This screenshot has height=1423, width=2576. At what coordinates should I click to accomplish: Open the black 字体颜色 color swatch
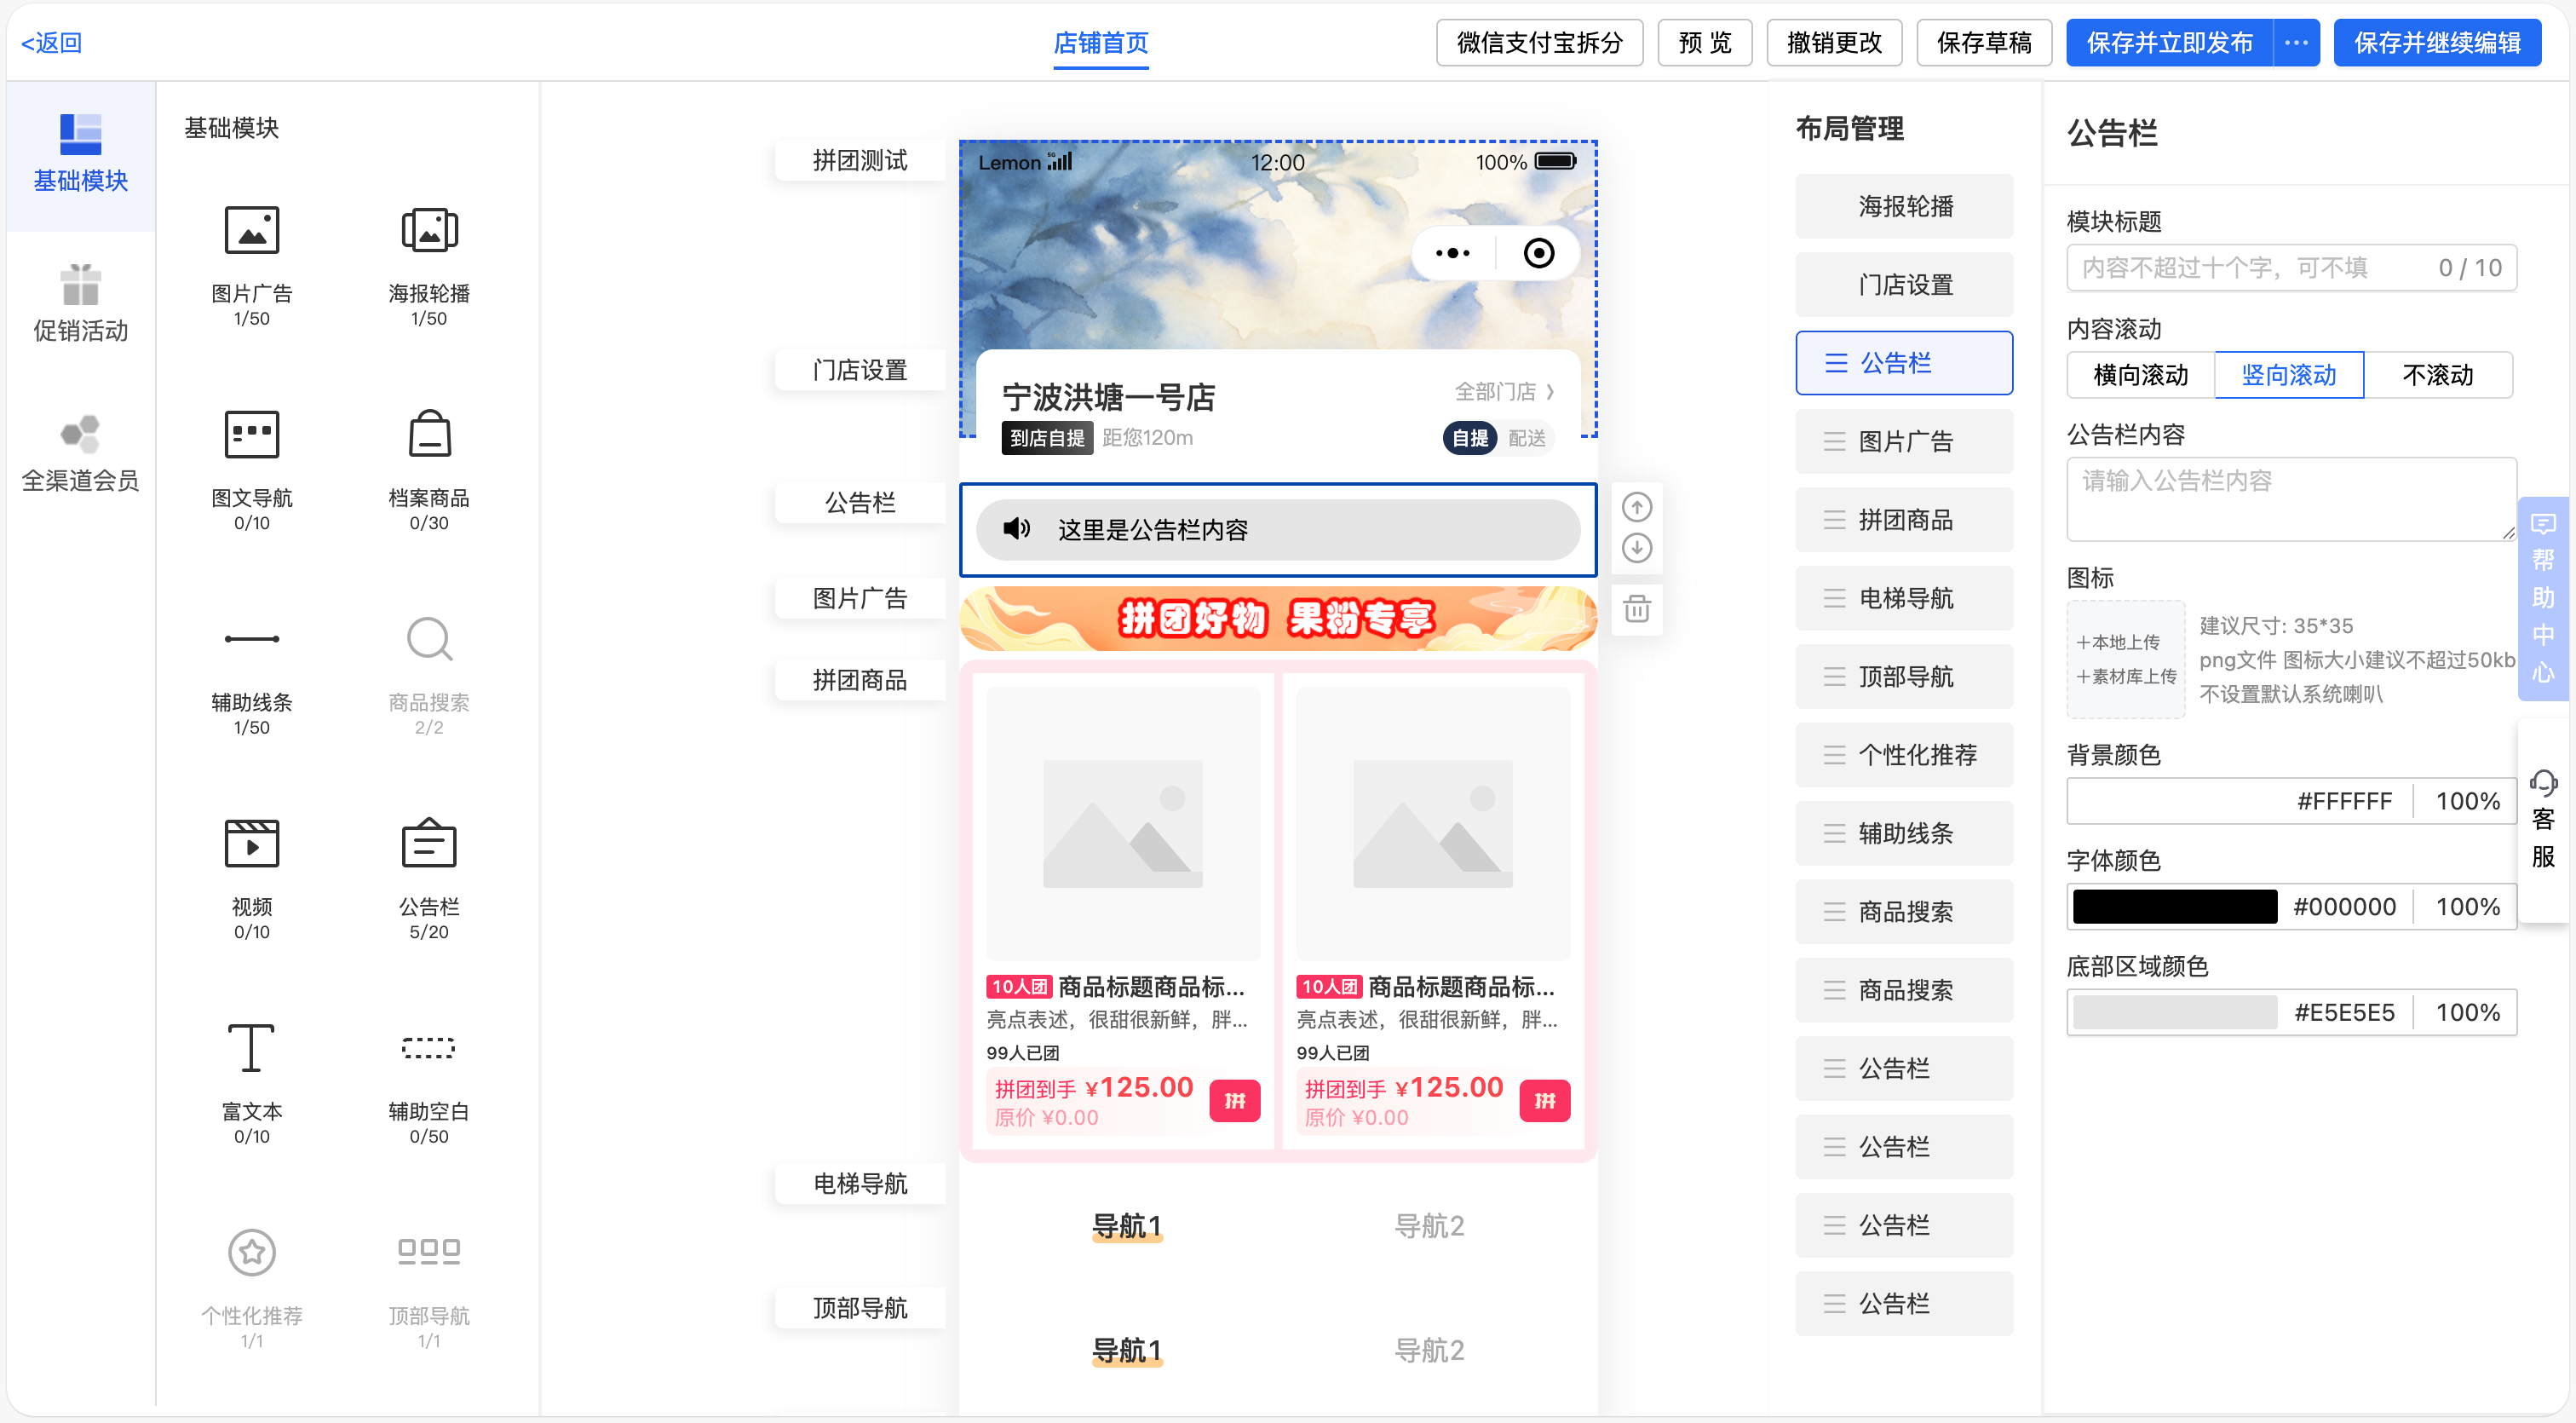(2174, 907)
